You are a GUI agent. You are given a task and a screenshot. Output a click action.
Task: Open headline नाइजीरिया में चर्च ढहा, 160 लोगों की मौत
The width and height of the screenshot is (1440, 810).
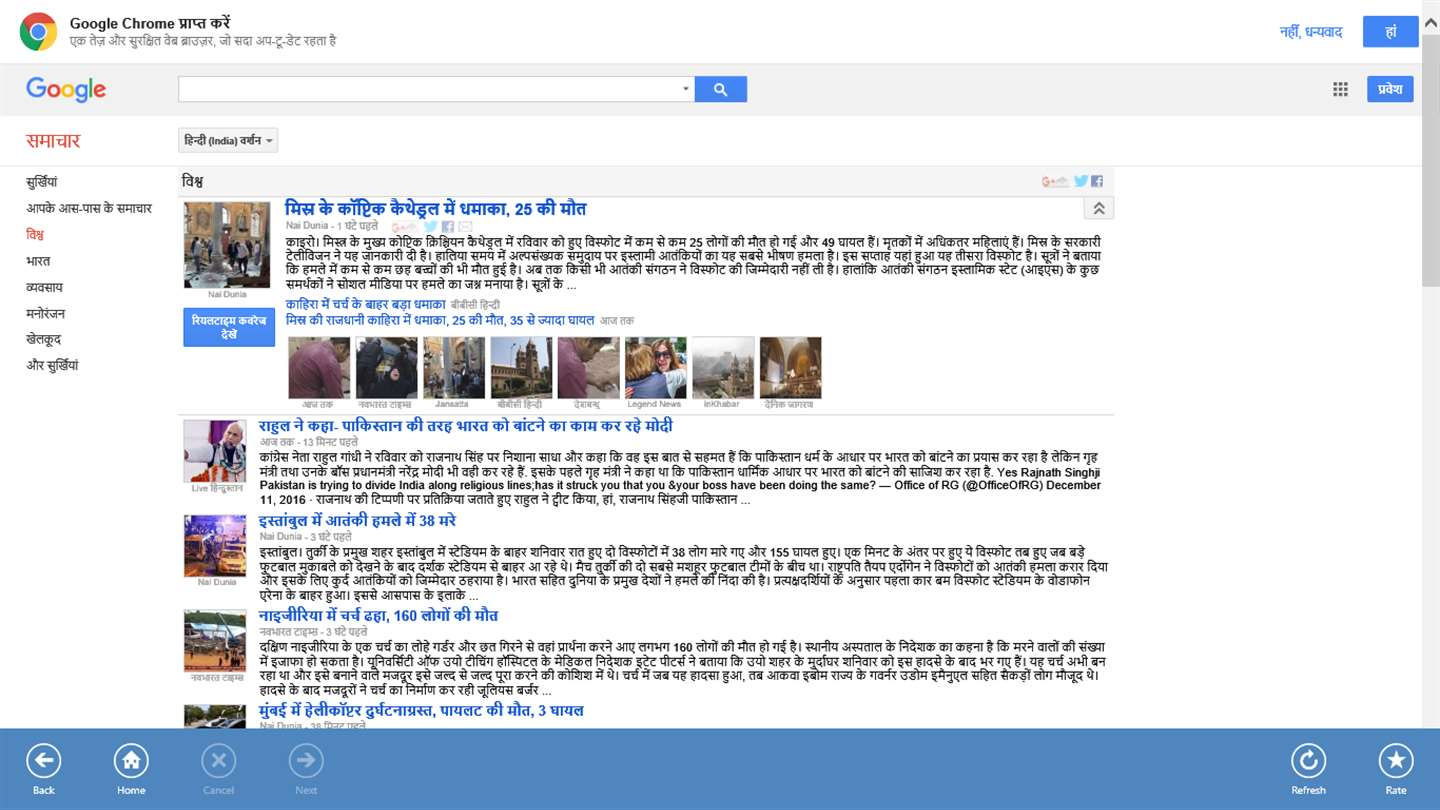point(378,615)
